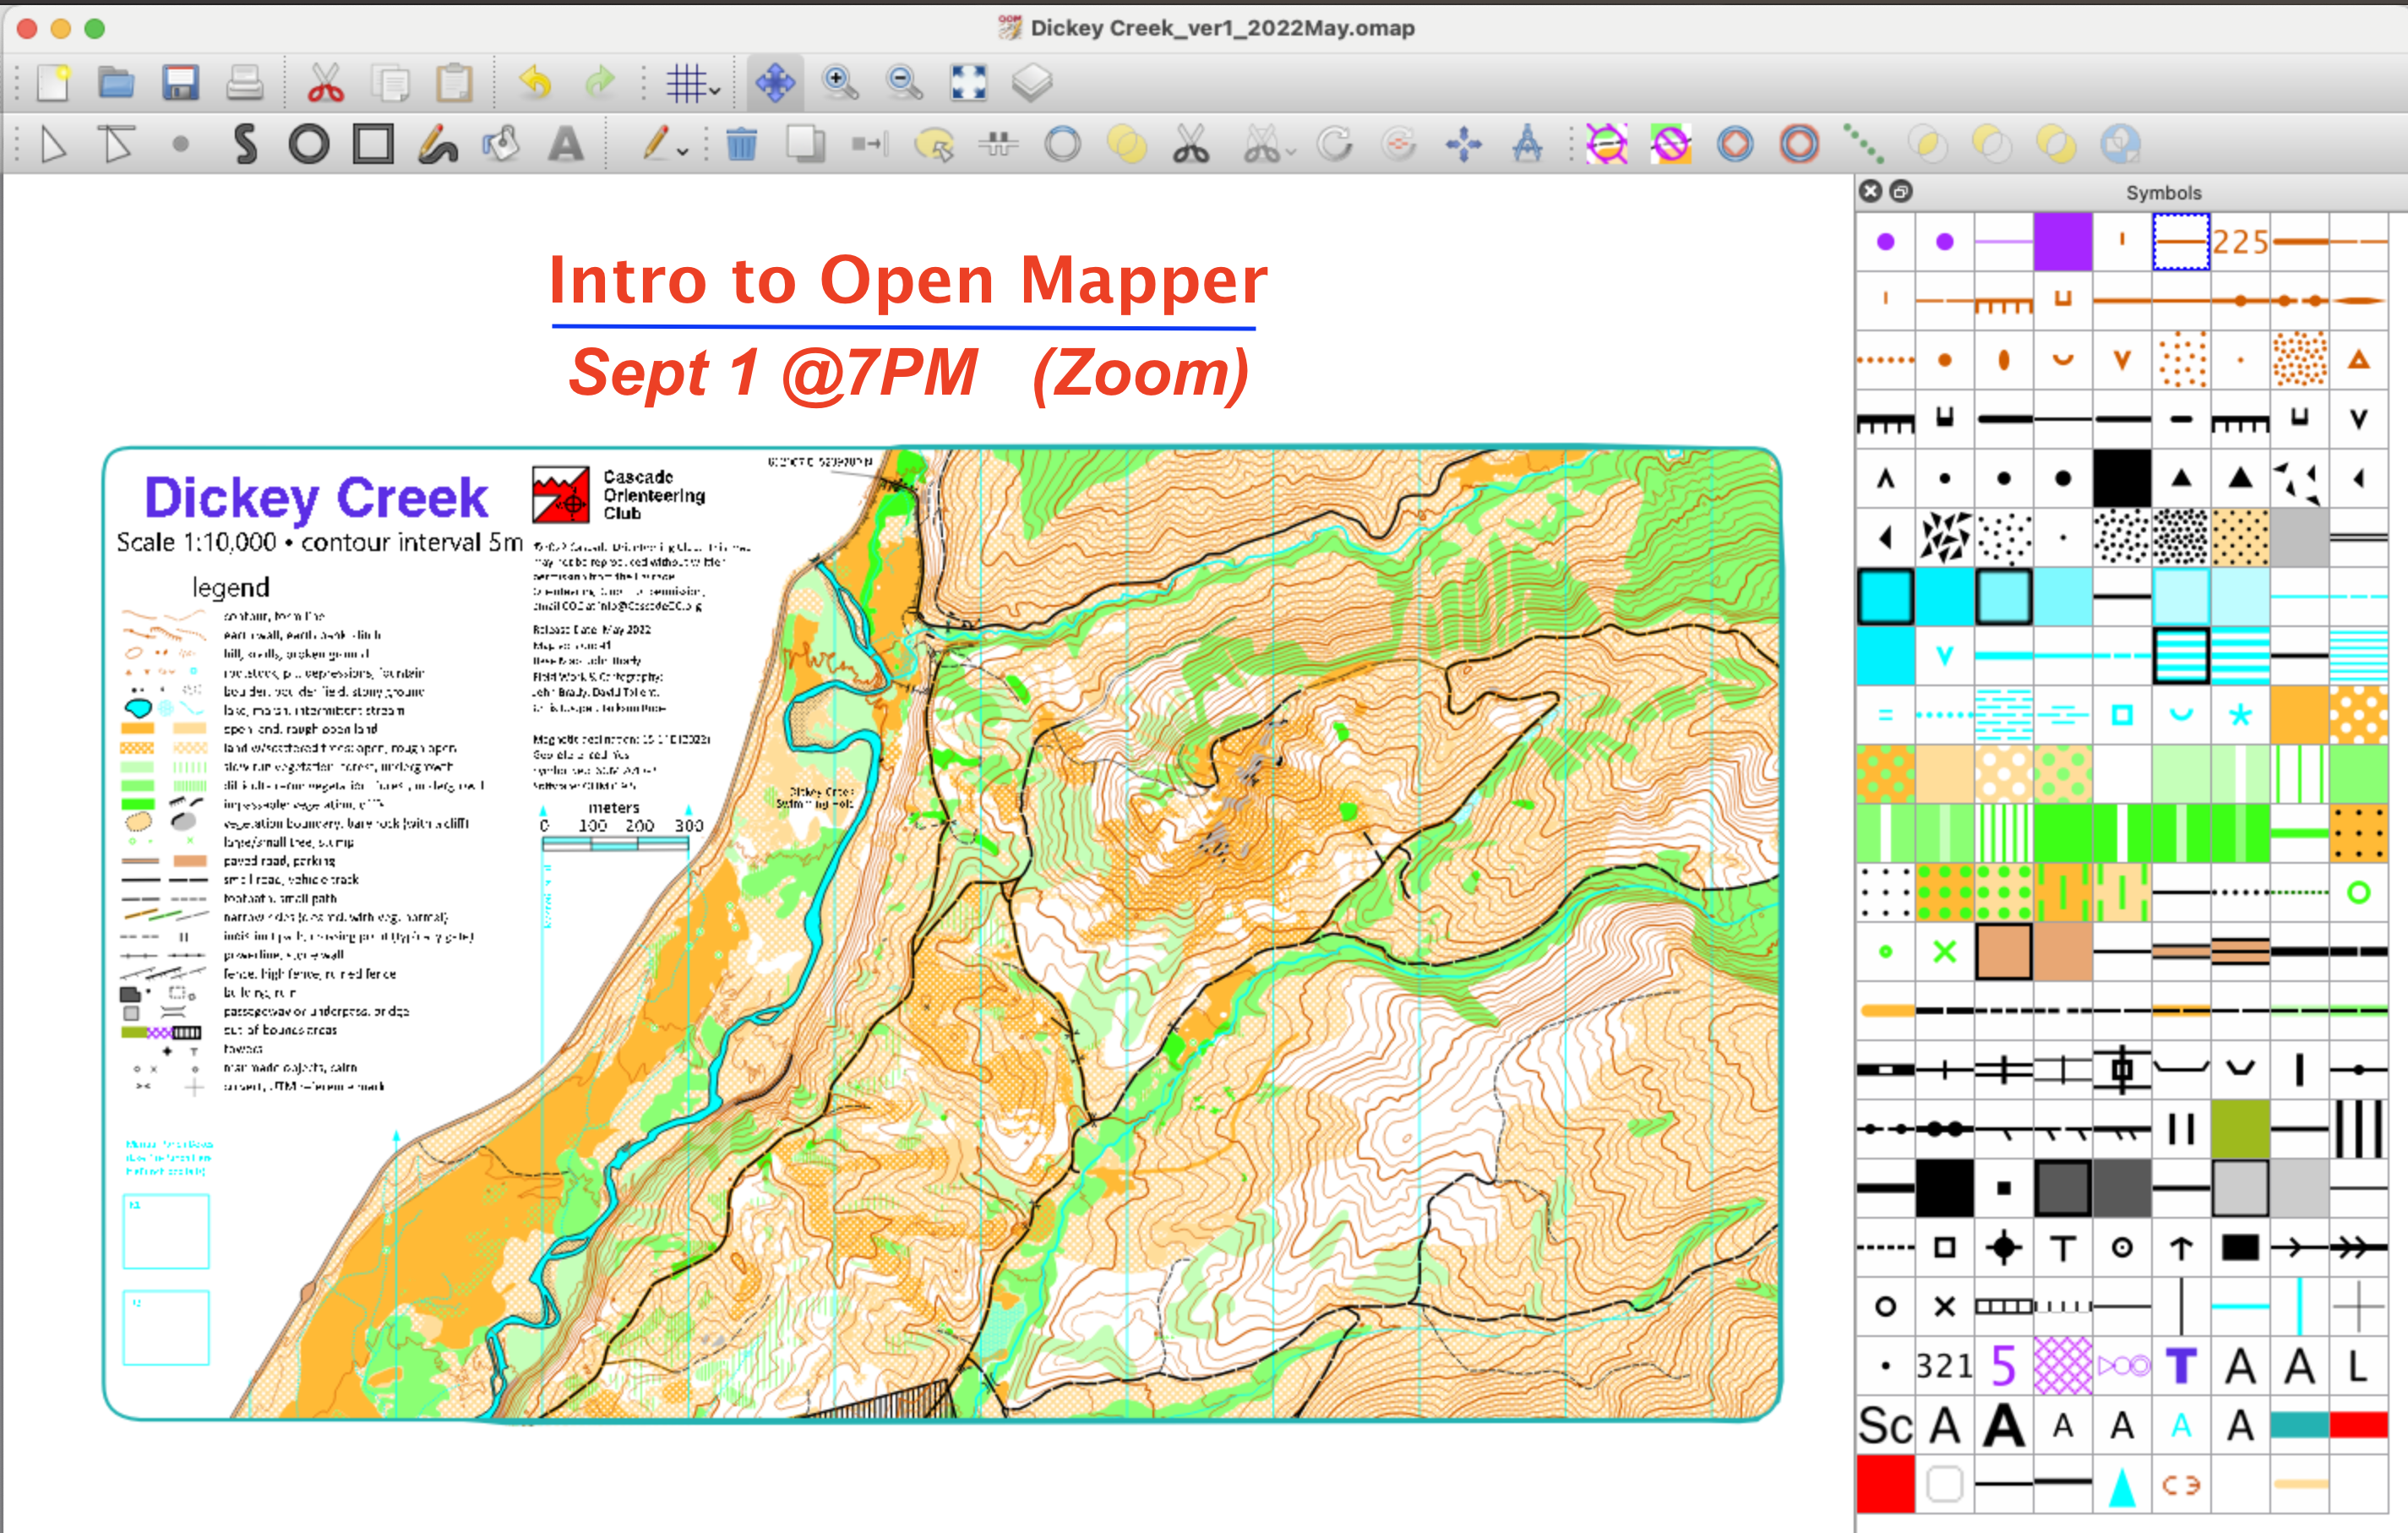2408x1533 pixels.
Task: Click the Connect paths ring icon
Action: pyautogui.click(x=1063, y=145)
